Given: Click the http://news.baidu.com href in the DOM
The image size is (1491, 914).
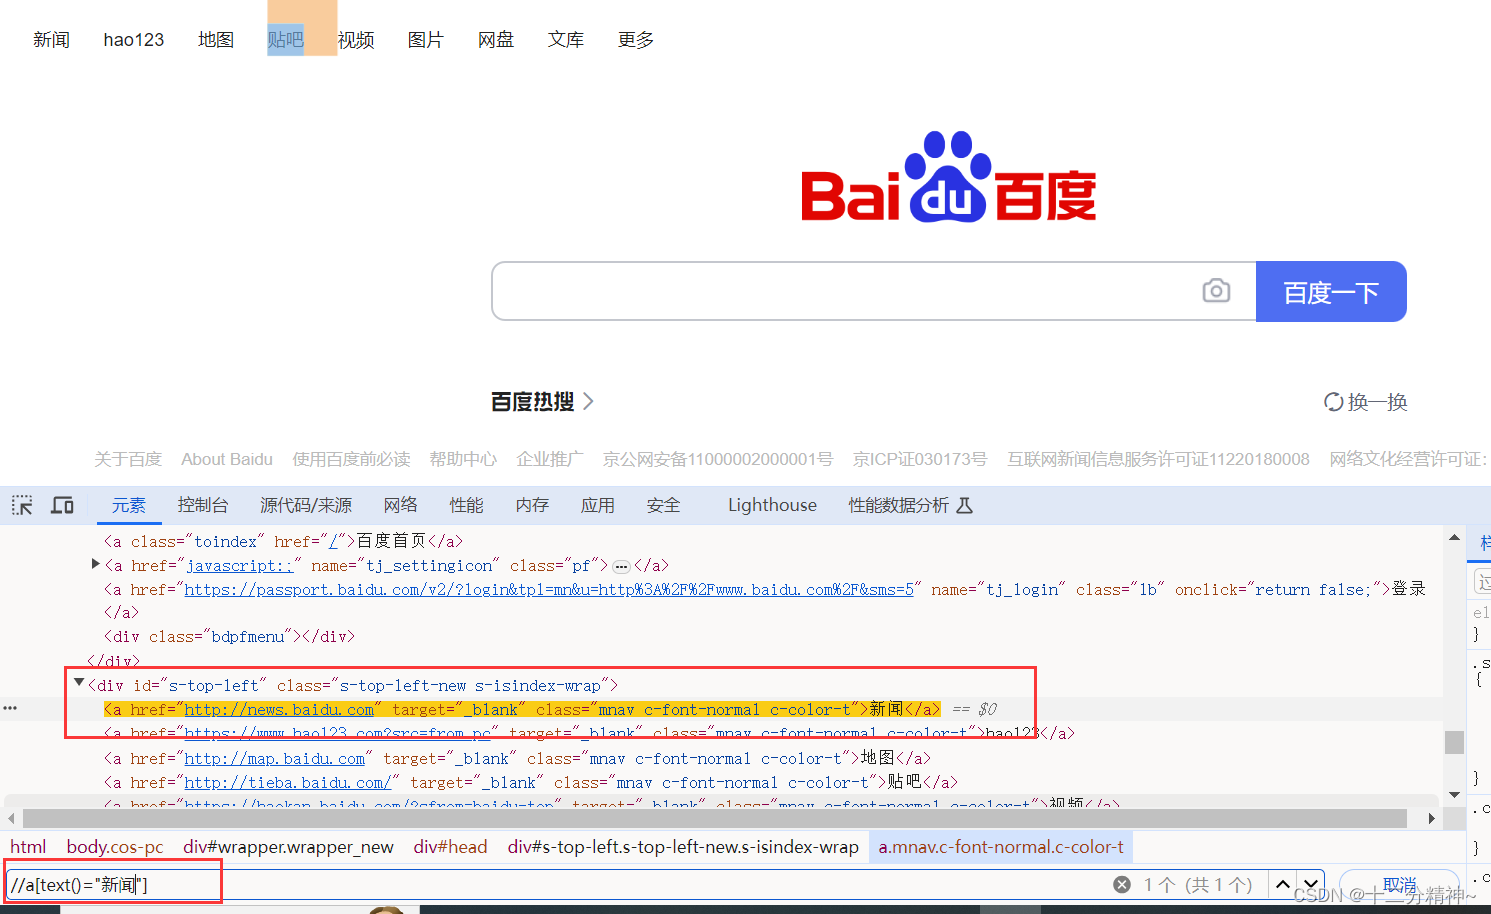Looking at the screenshot, I should 279,709.
